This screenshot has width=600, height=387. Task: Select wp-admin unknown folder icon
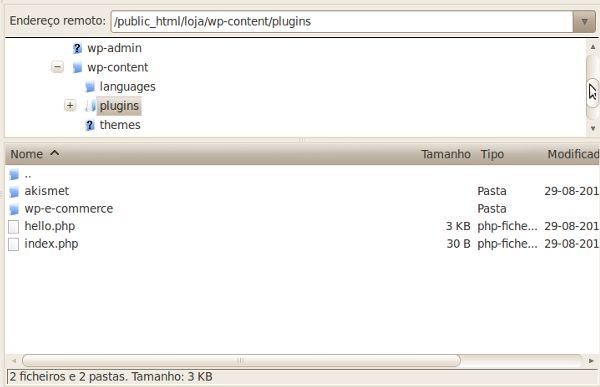pyautogui.click(x=77, y=48)
